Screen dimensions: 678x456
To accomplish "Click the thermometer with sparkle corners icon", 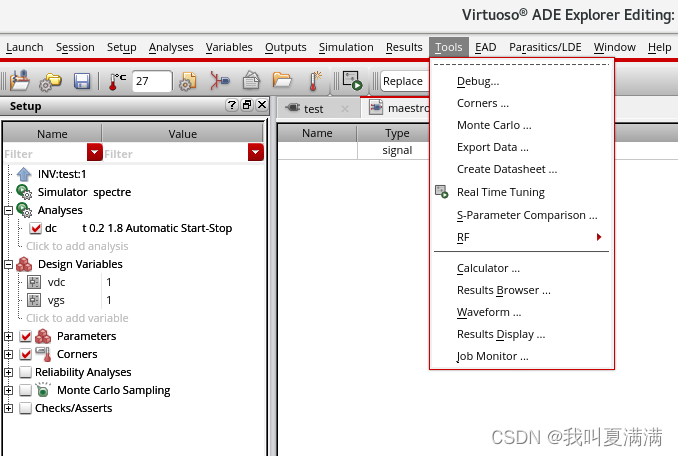I will click(315, 81).
